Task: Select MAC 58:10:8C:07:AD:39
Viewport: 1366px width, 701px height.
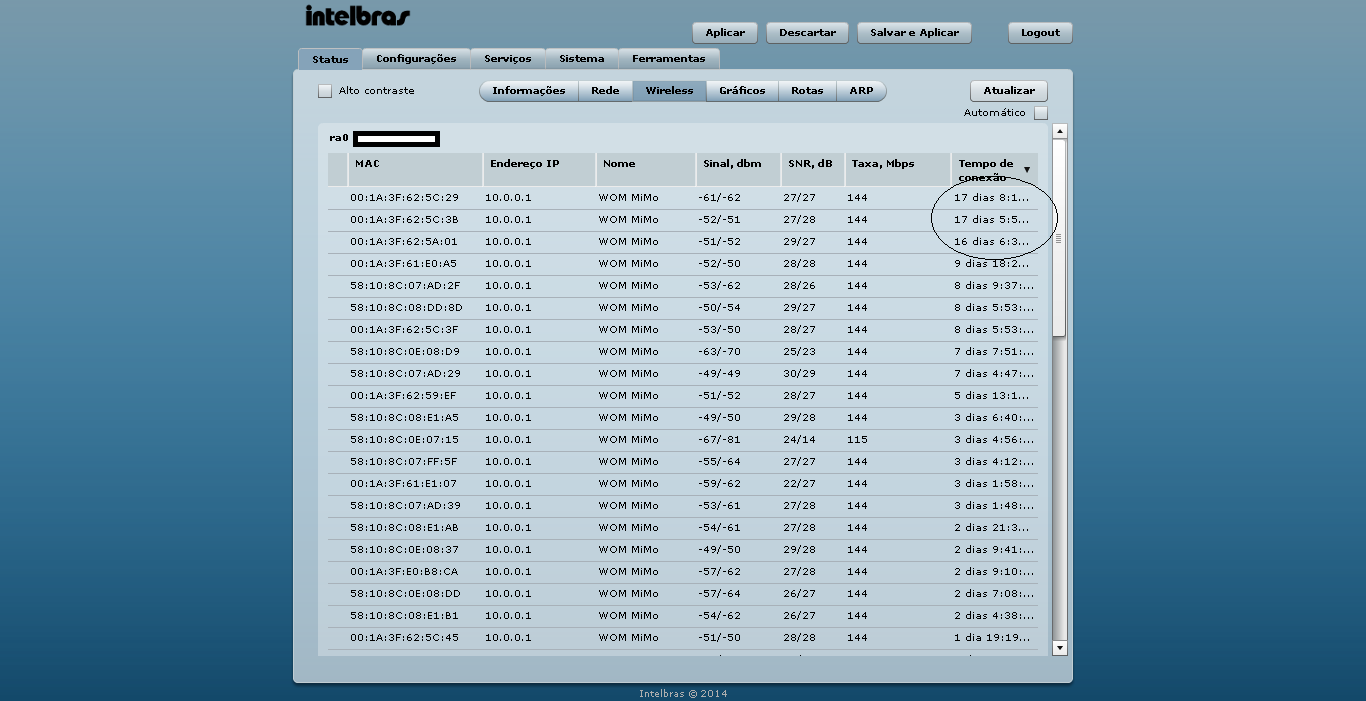Action: click(405, 506)
